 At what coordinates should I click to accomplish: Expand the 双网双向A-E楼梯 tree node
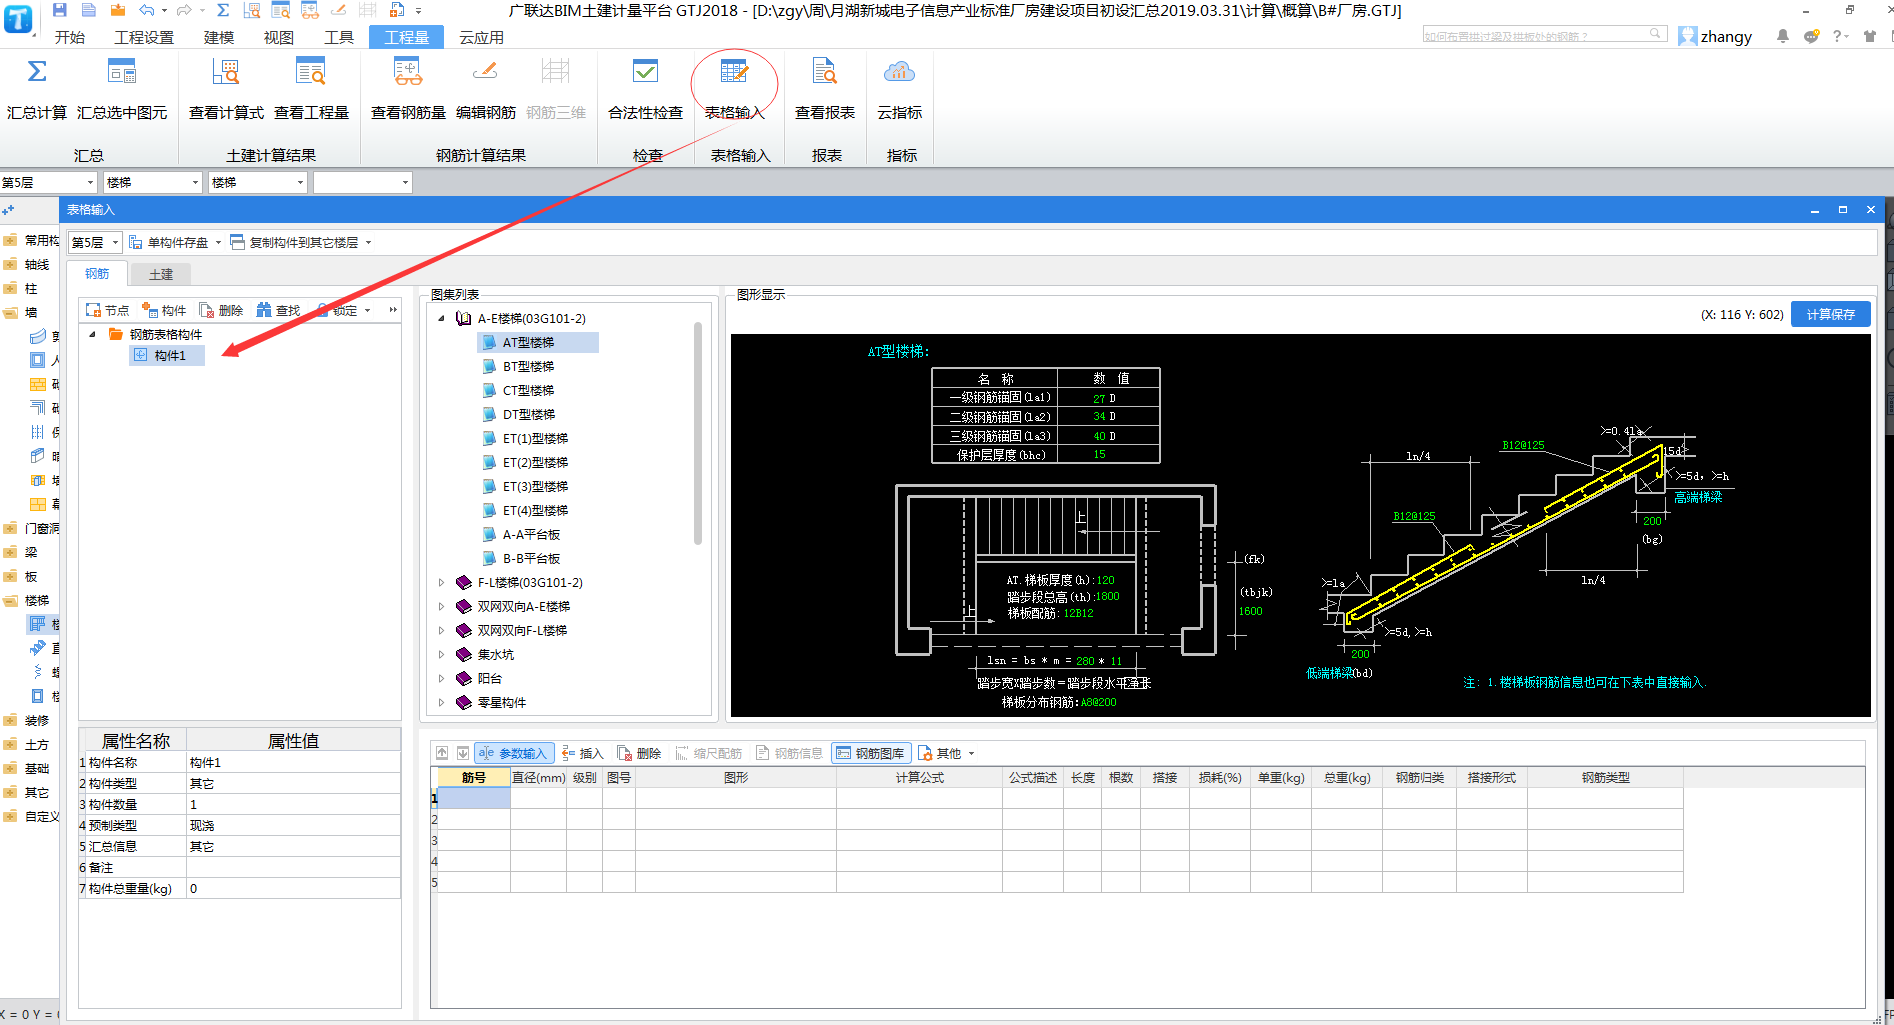pos(442,606)
